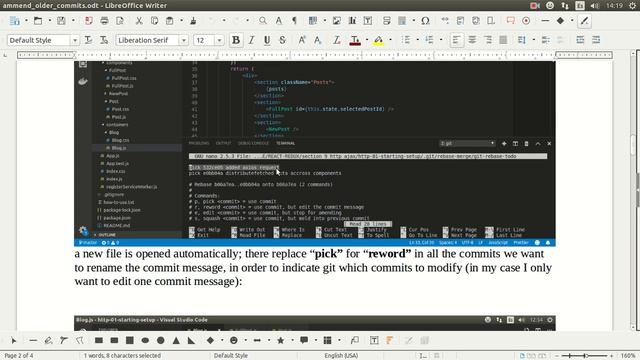Click the zoom percentage value
Screen dimensions: 640x360
pyautogui.click(x=629, y=356)
